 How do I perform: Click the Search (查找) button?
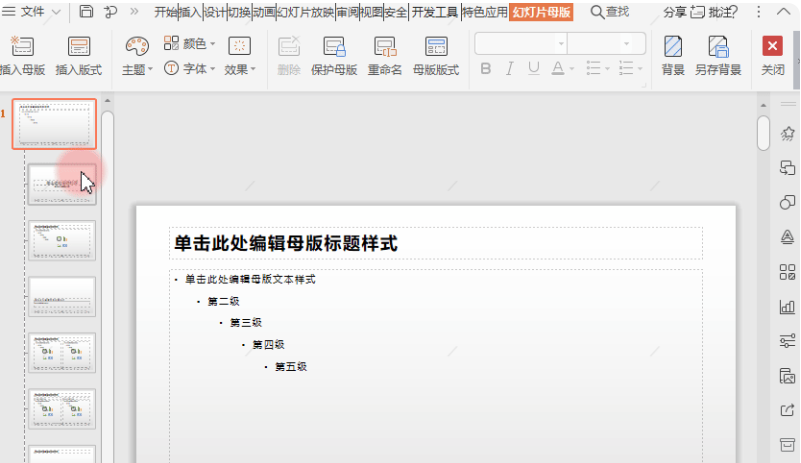click(x=609, y=12)
